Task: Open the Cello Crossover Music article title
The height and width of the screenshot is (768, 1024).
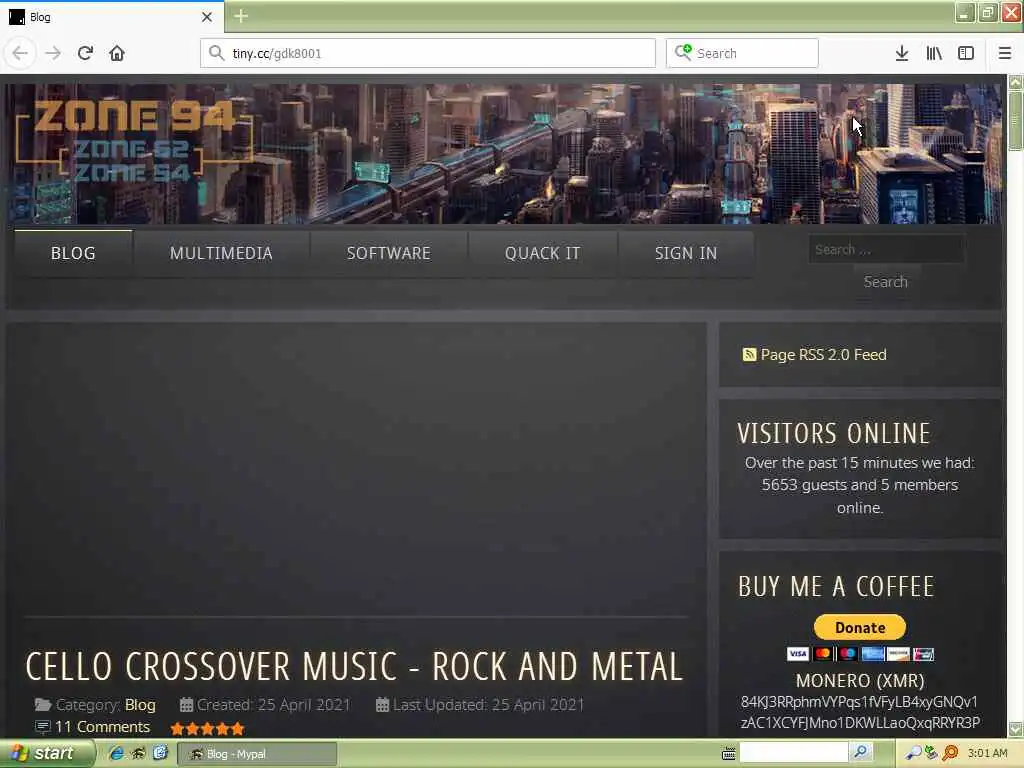Action: click(x=354, y=667)
